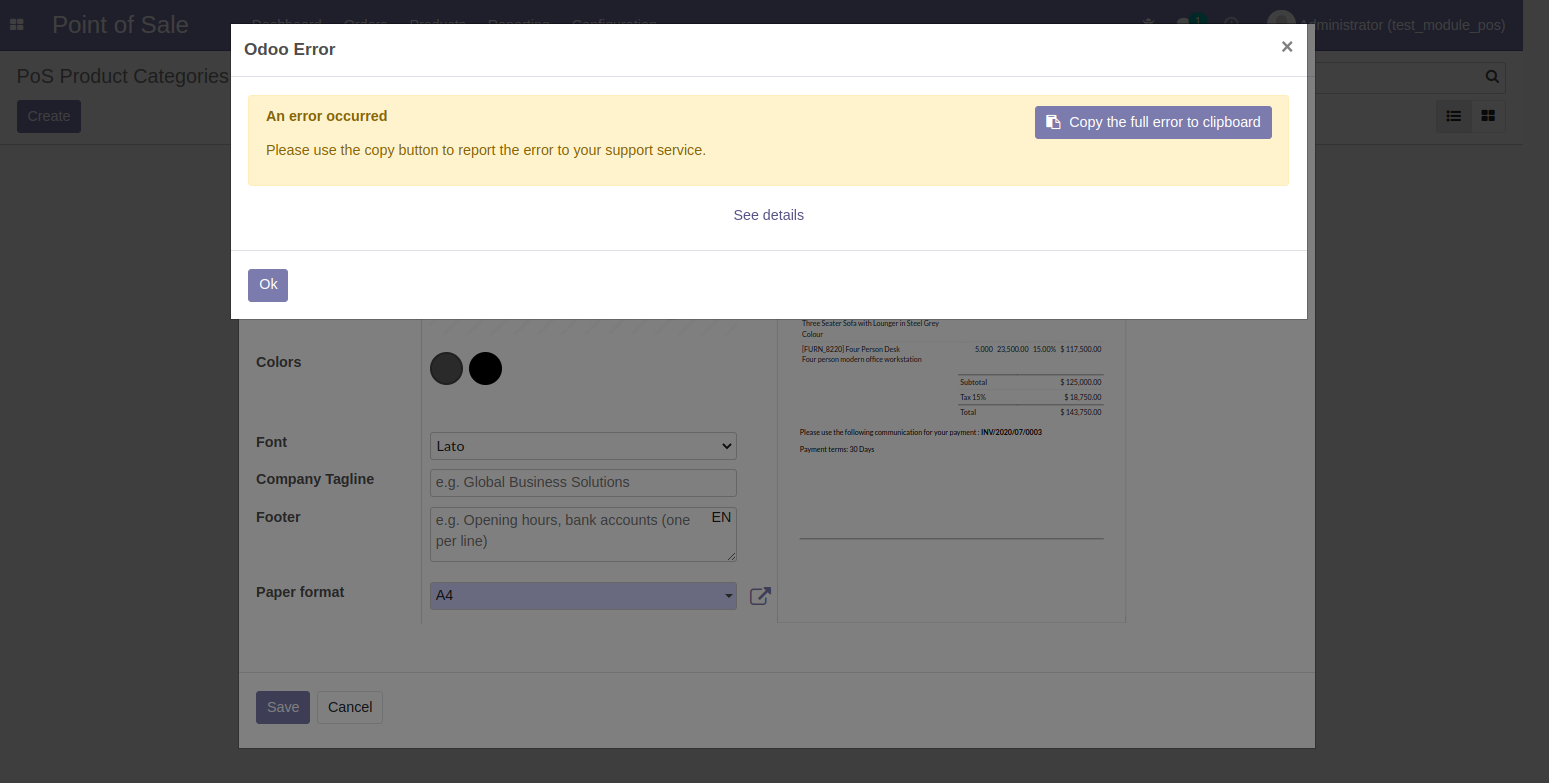Open the apps grid menu icon

17,25
